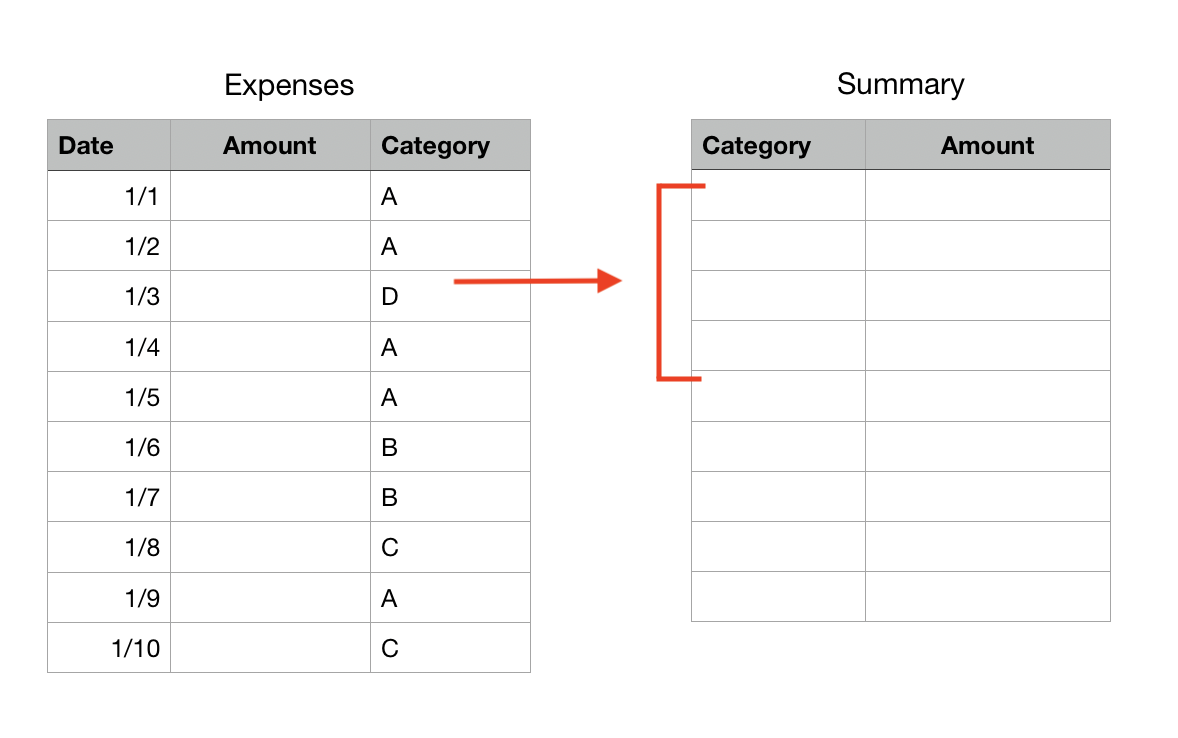Select the Amount header in Summary table
The height and width of the screenshot is (738, 1178).
987,146
